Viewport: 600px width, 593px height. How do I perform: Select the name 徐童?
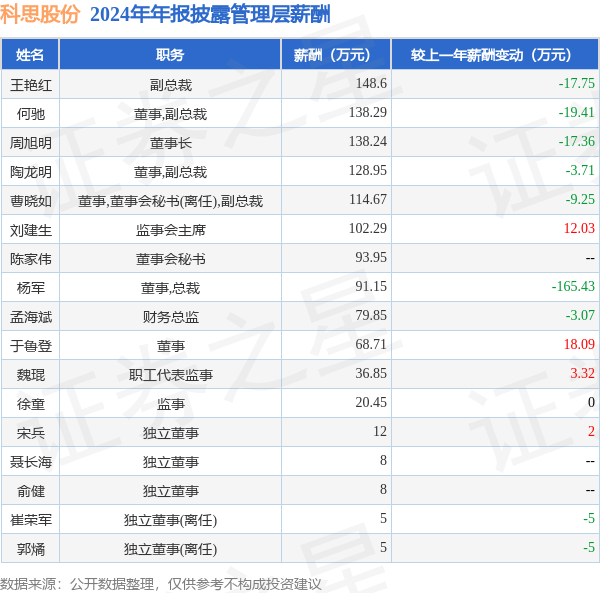31,404
